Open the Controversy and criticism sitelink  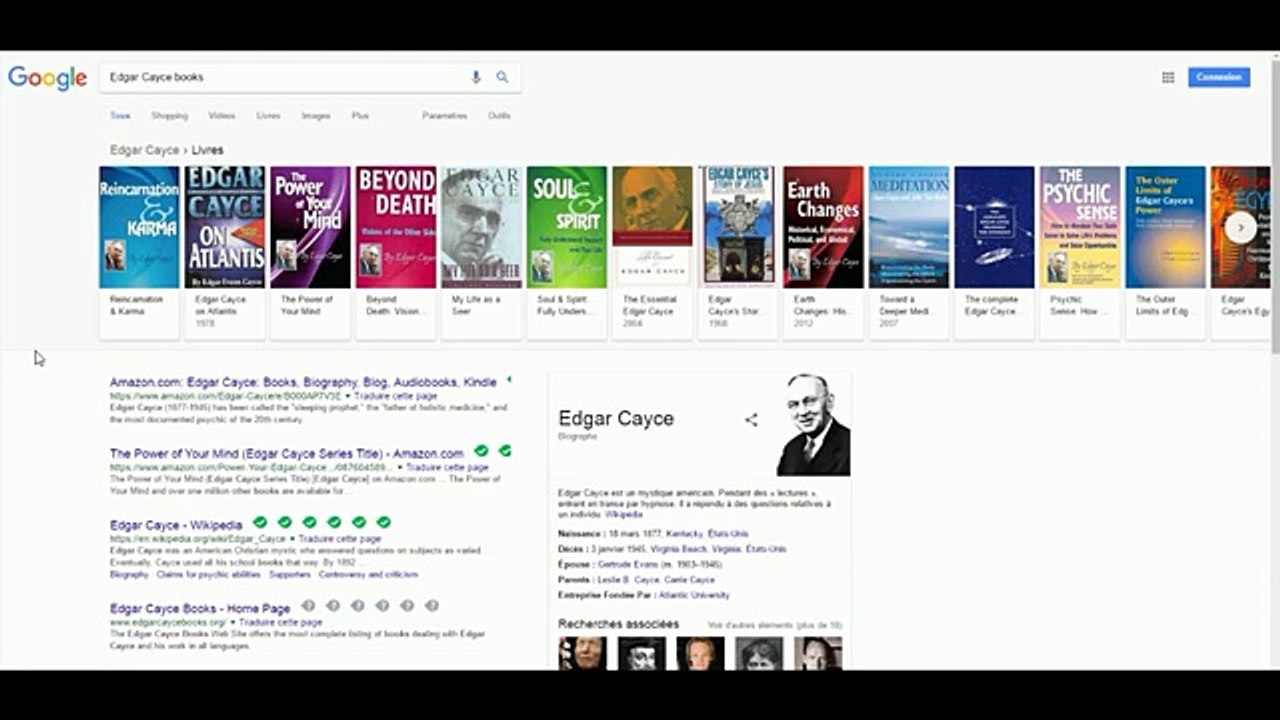368,575
